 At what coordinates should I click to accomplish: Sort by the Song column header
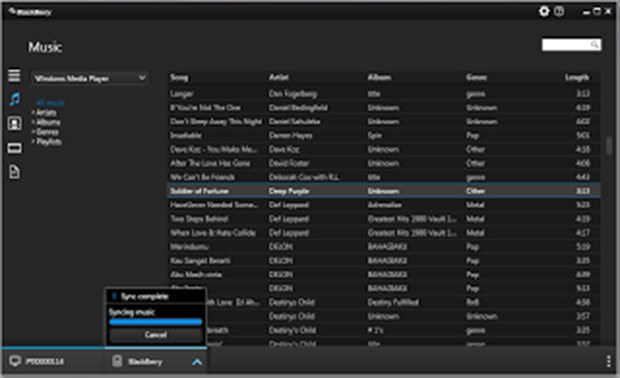(x=179, y=77)
